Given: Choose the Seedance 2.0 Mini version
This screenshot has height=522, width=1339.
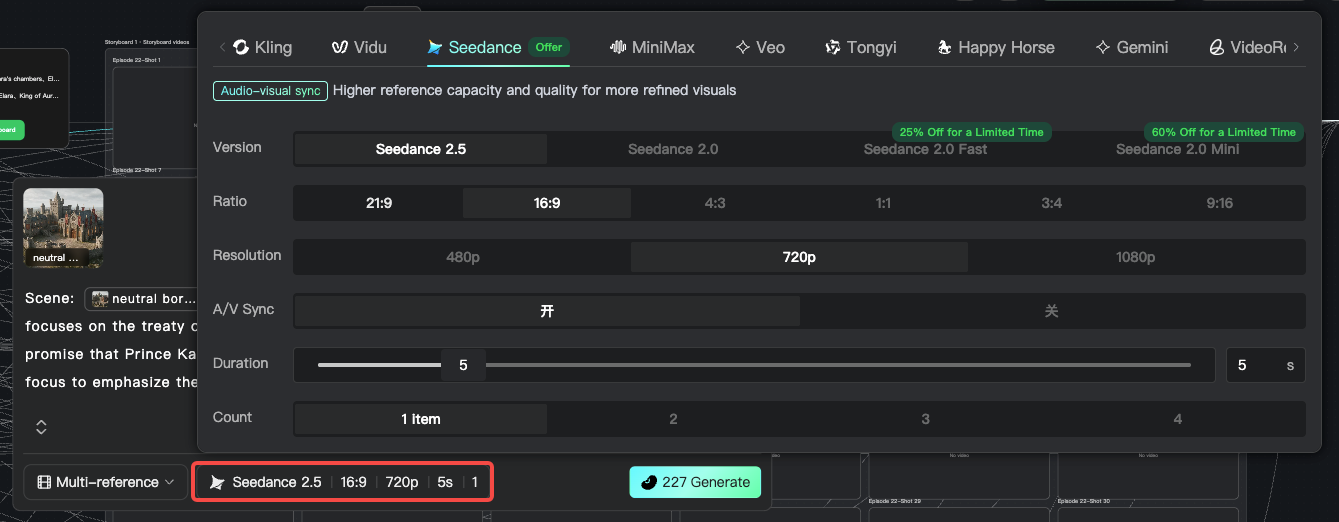Looking at the screenshot, I should coord(1177,149).
